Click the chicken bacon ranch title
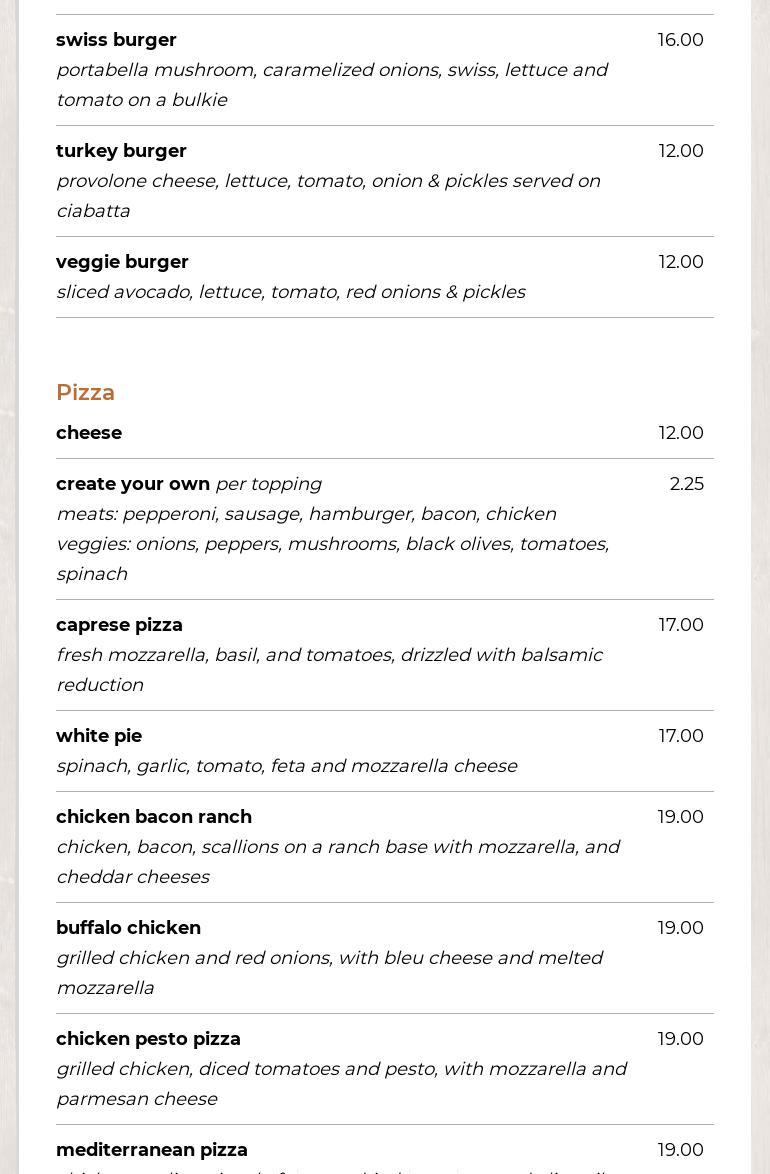This screenshot has width=770, height=1174. coord(154,817)
